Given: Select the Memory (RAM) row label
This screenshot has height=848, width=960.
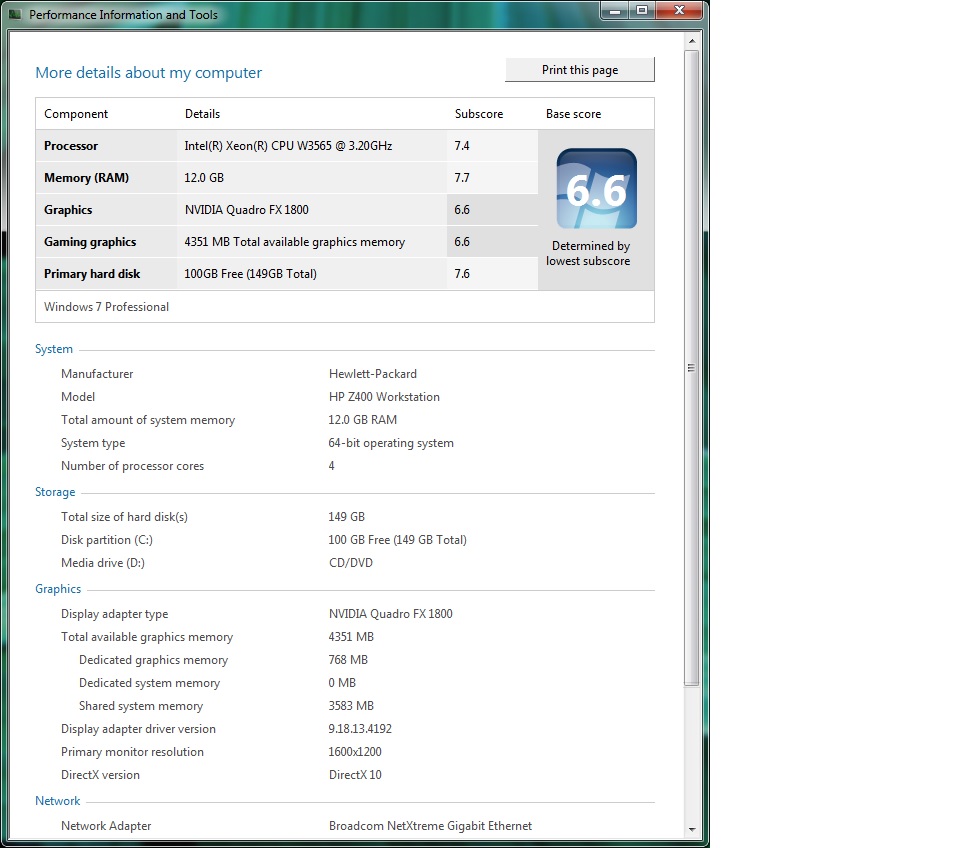Looking at the screenshot, I should point(86,178).
